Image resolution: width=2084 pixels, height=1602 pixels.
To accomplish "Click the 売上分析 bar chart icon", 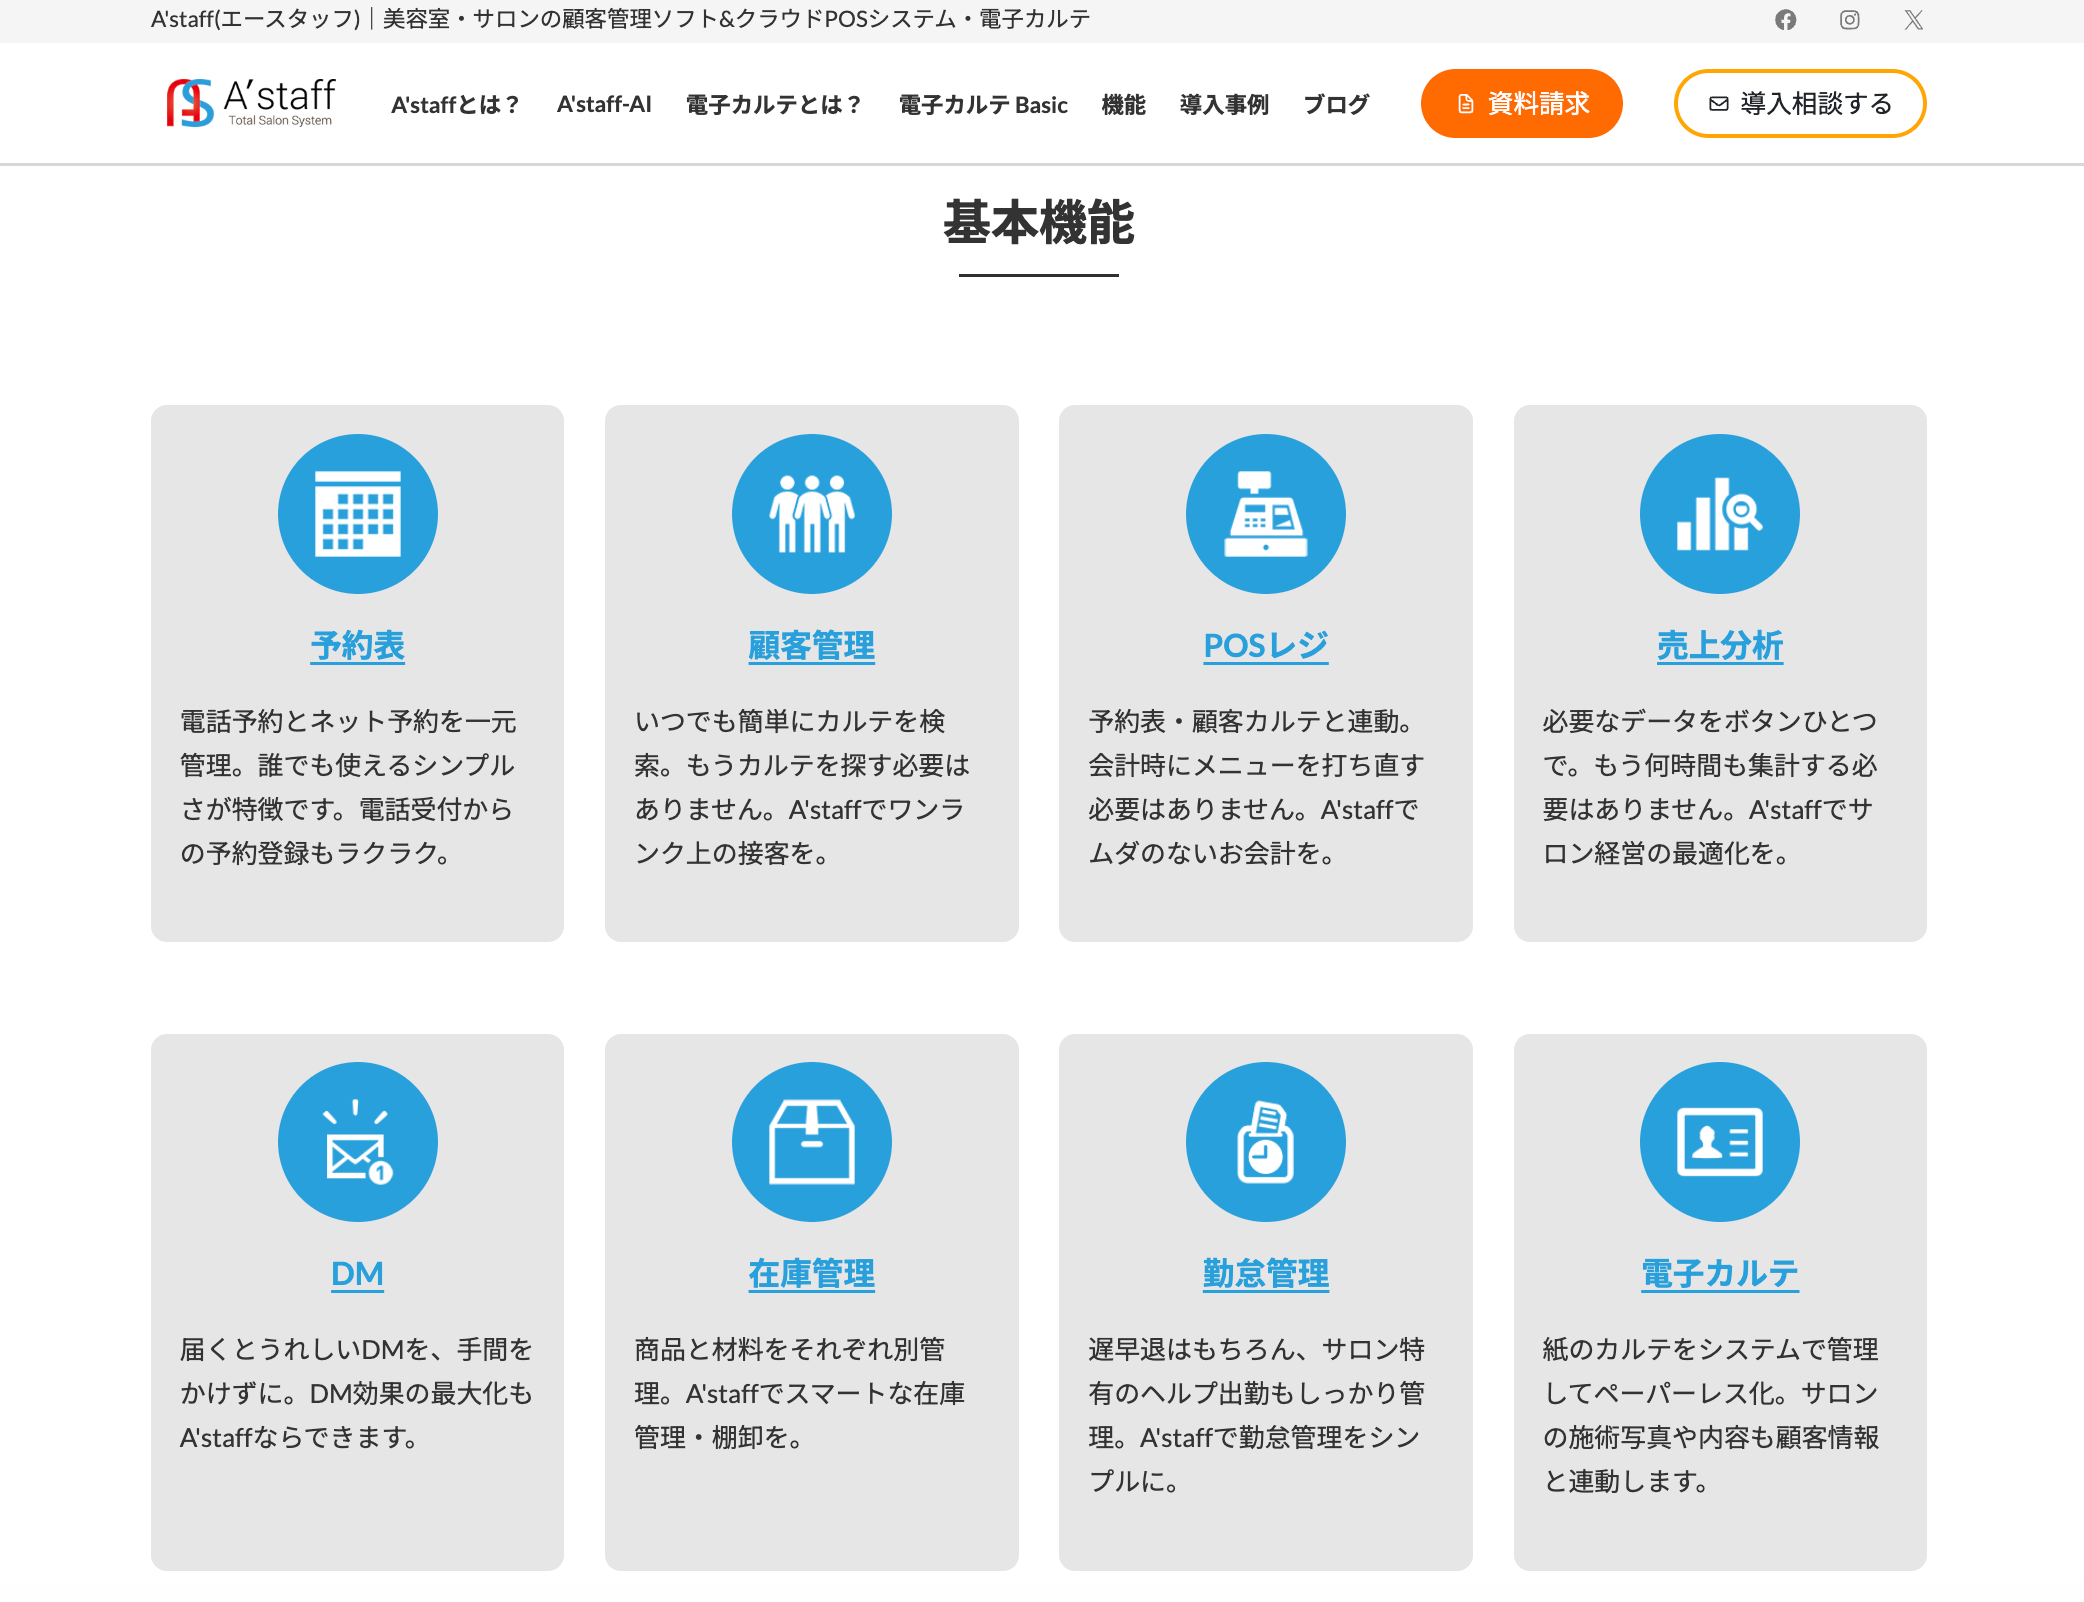I will coord(1720,513).
